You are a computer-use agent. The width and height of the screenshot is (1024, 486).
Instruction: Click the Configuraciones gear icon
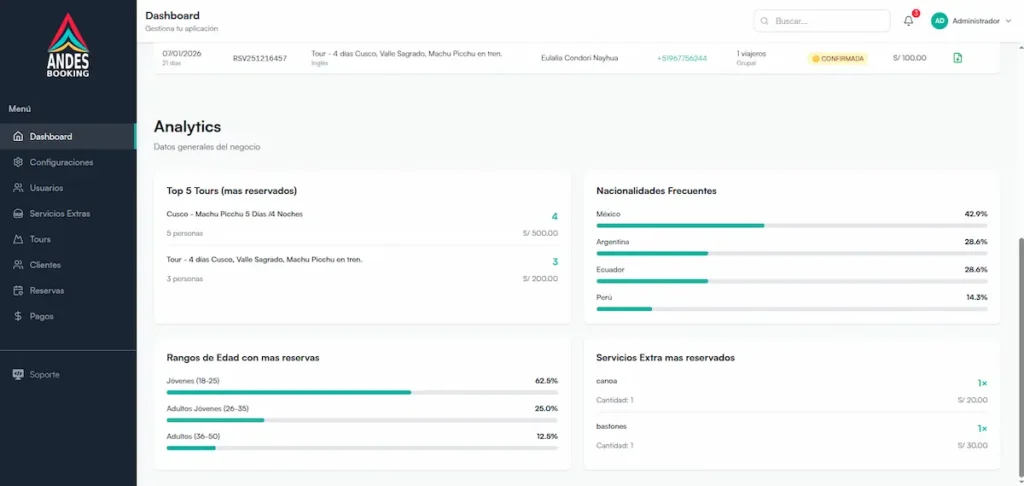[x=18, y=162]
